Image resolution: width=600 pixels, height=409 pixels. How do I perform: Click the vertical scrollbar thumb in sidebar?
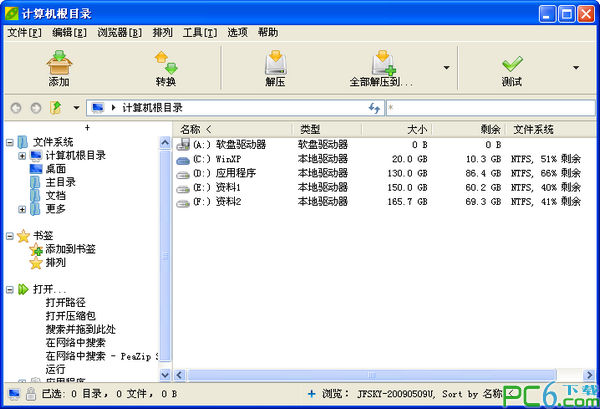pyautogui.click(x=165, y=256)
